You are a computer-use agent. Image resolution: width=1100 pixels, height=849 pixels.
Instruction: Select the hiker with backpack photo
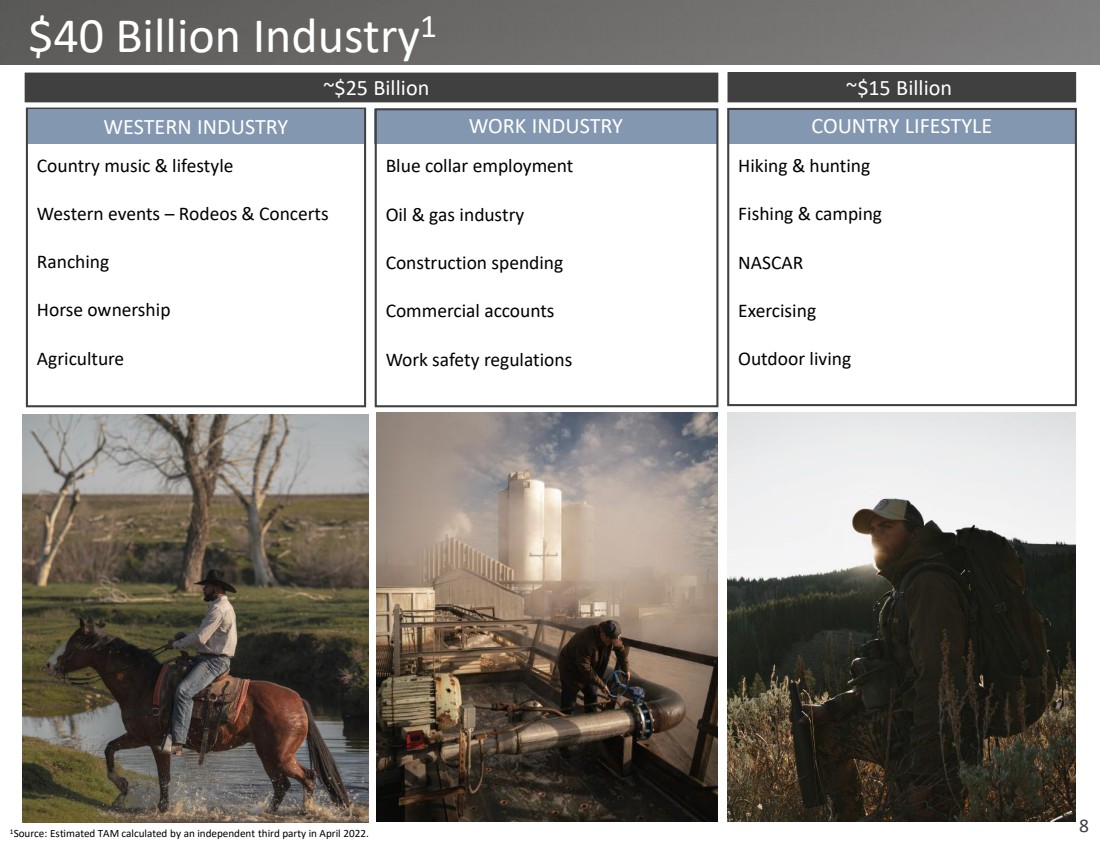pos(901,617)
